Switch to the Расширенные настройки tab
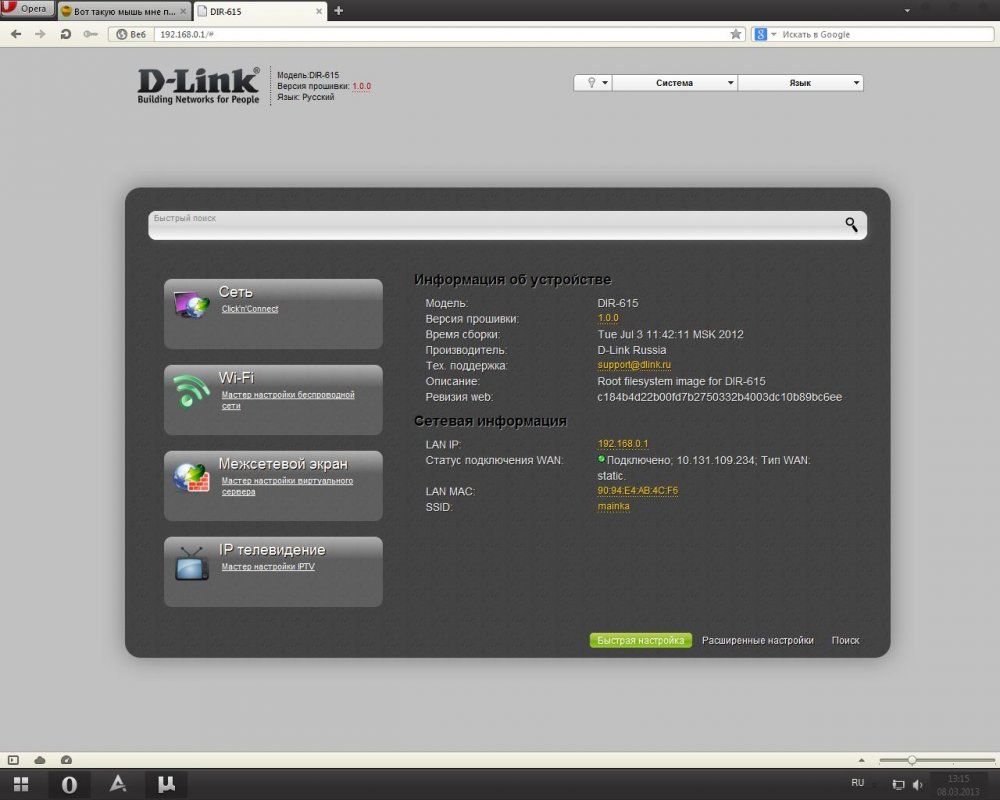 758,640
